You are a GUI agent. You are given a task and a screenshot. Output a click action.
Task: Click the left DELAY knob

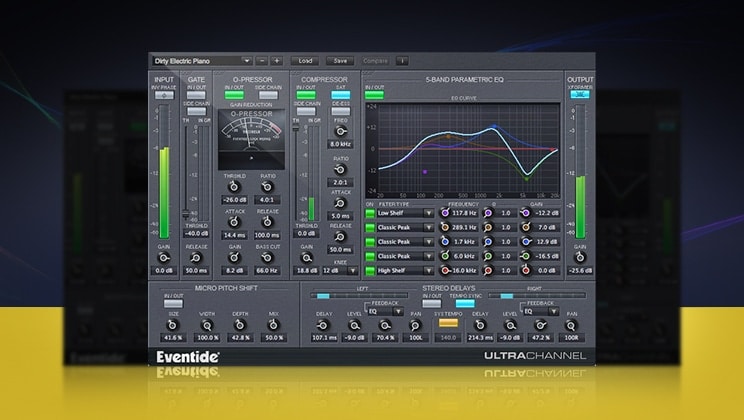[x=324, y=325]
